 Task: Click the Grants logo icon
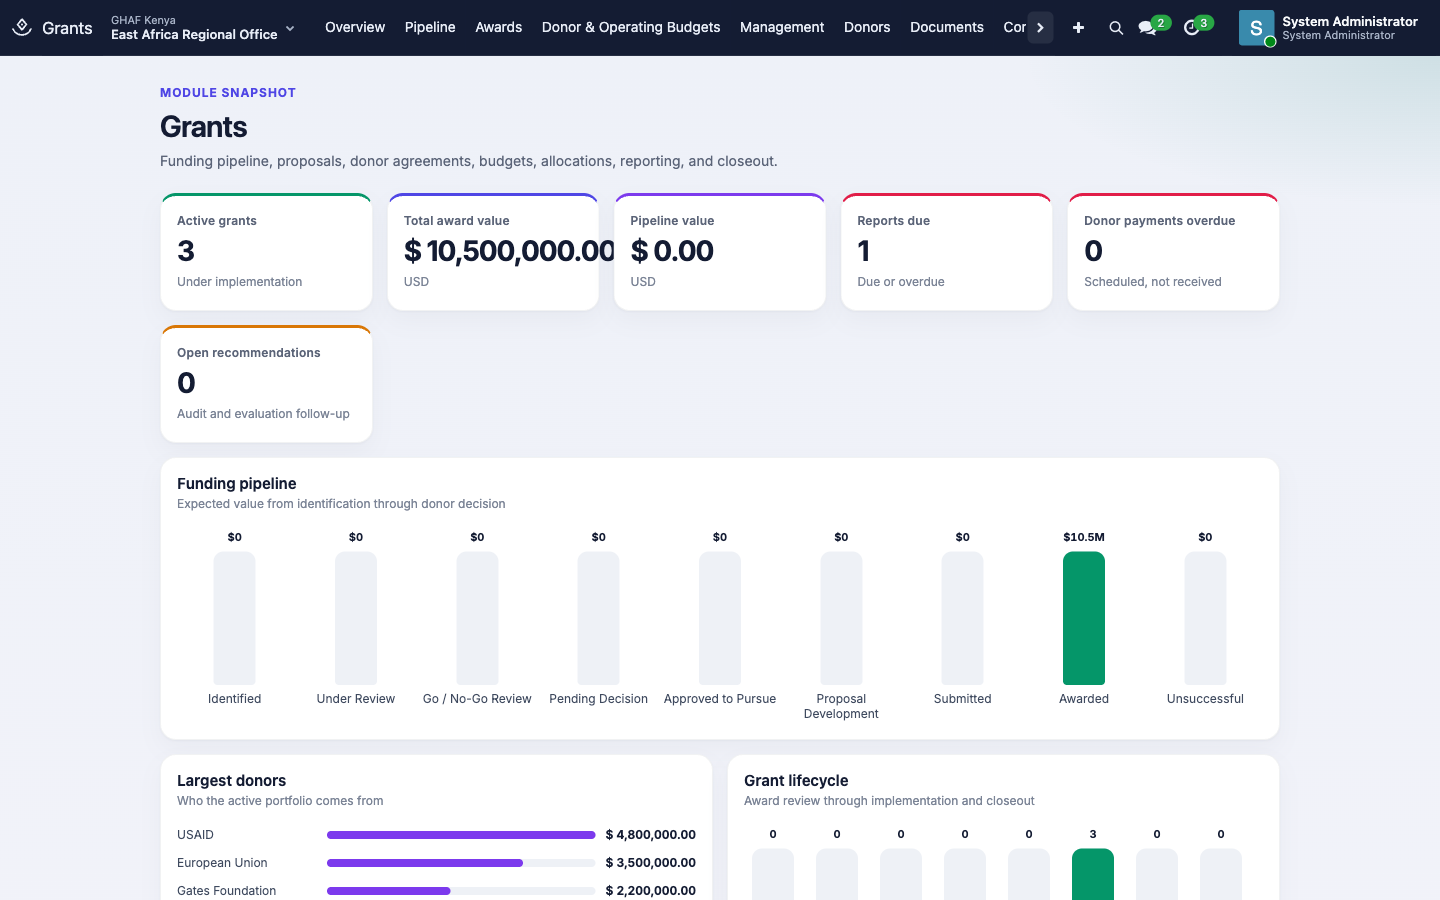pyautogui.click(x=22, y=27)
